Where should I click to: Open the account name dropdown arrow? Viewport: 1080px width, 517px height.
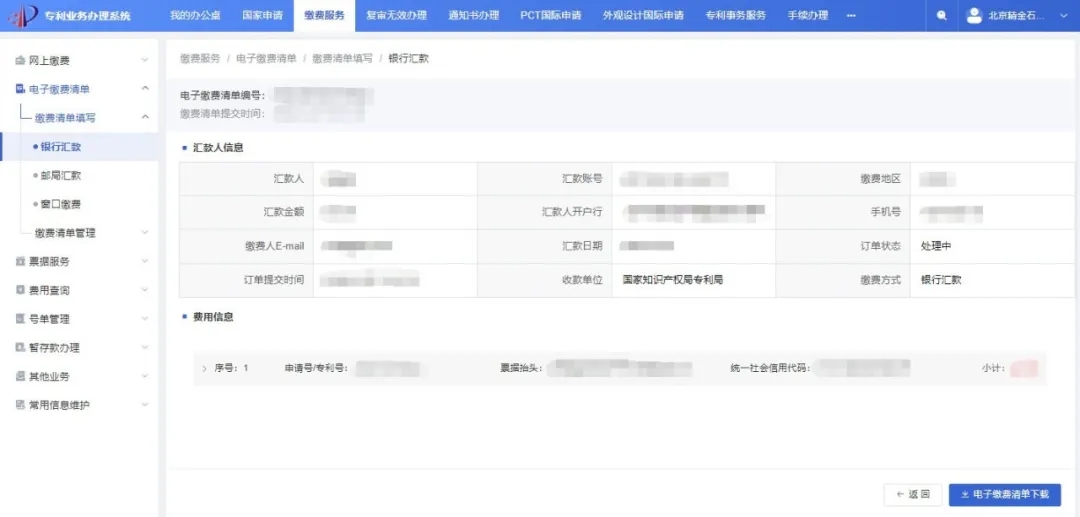point(1061,17)
